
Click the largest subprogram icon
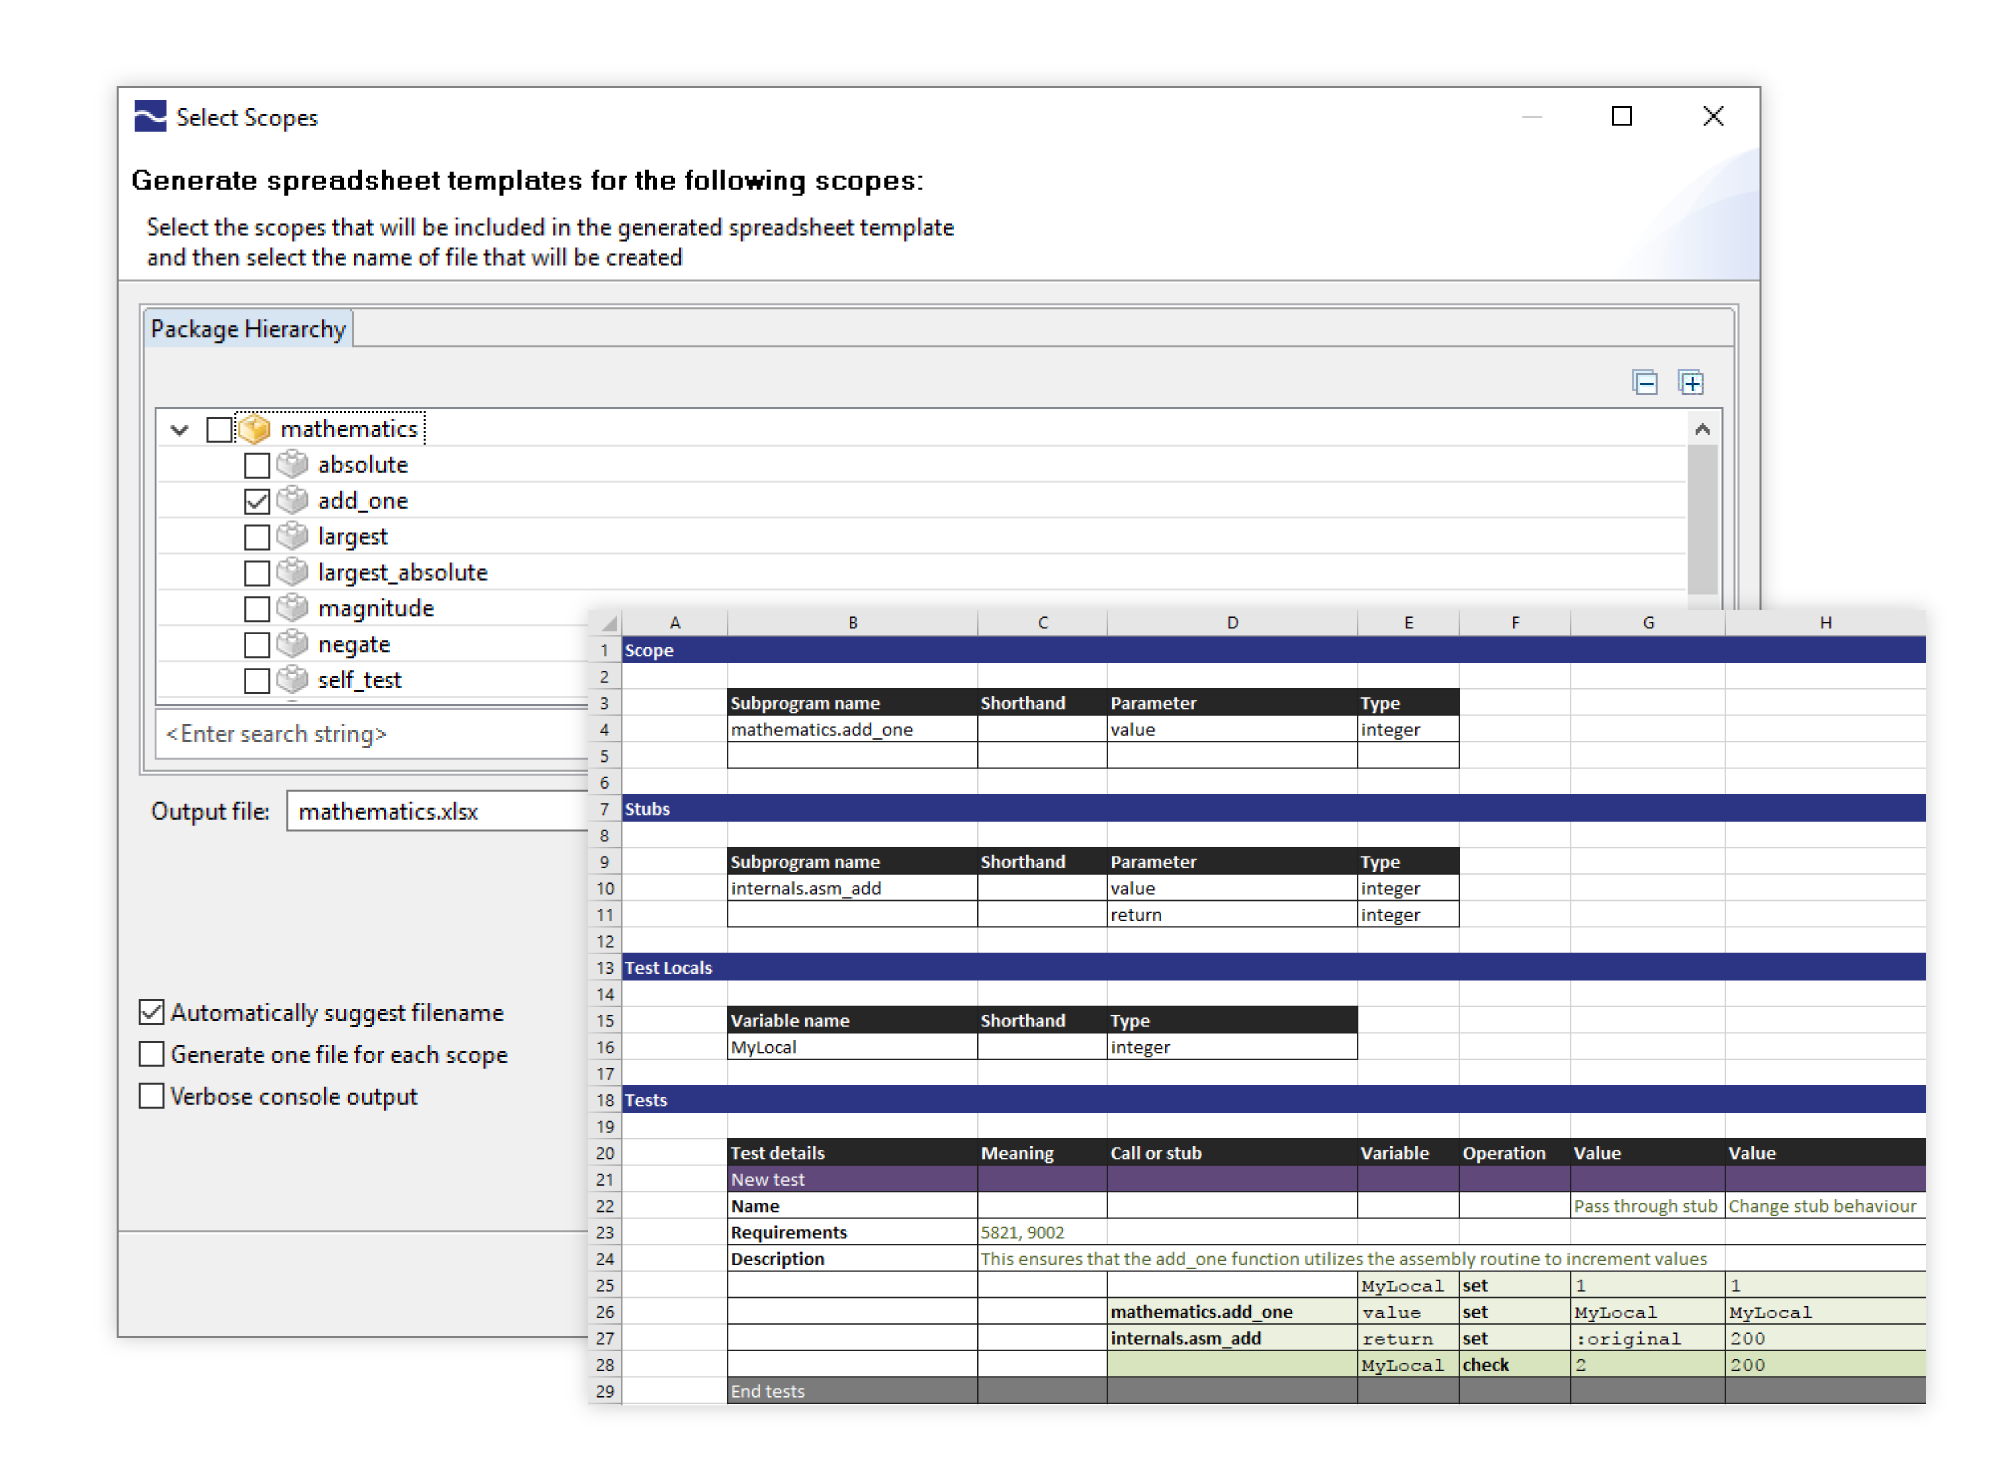292,536
